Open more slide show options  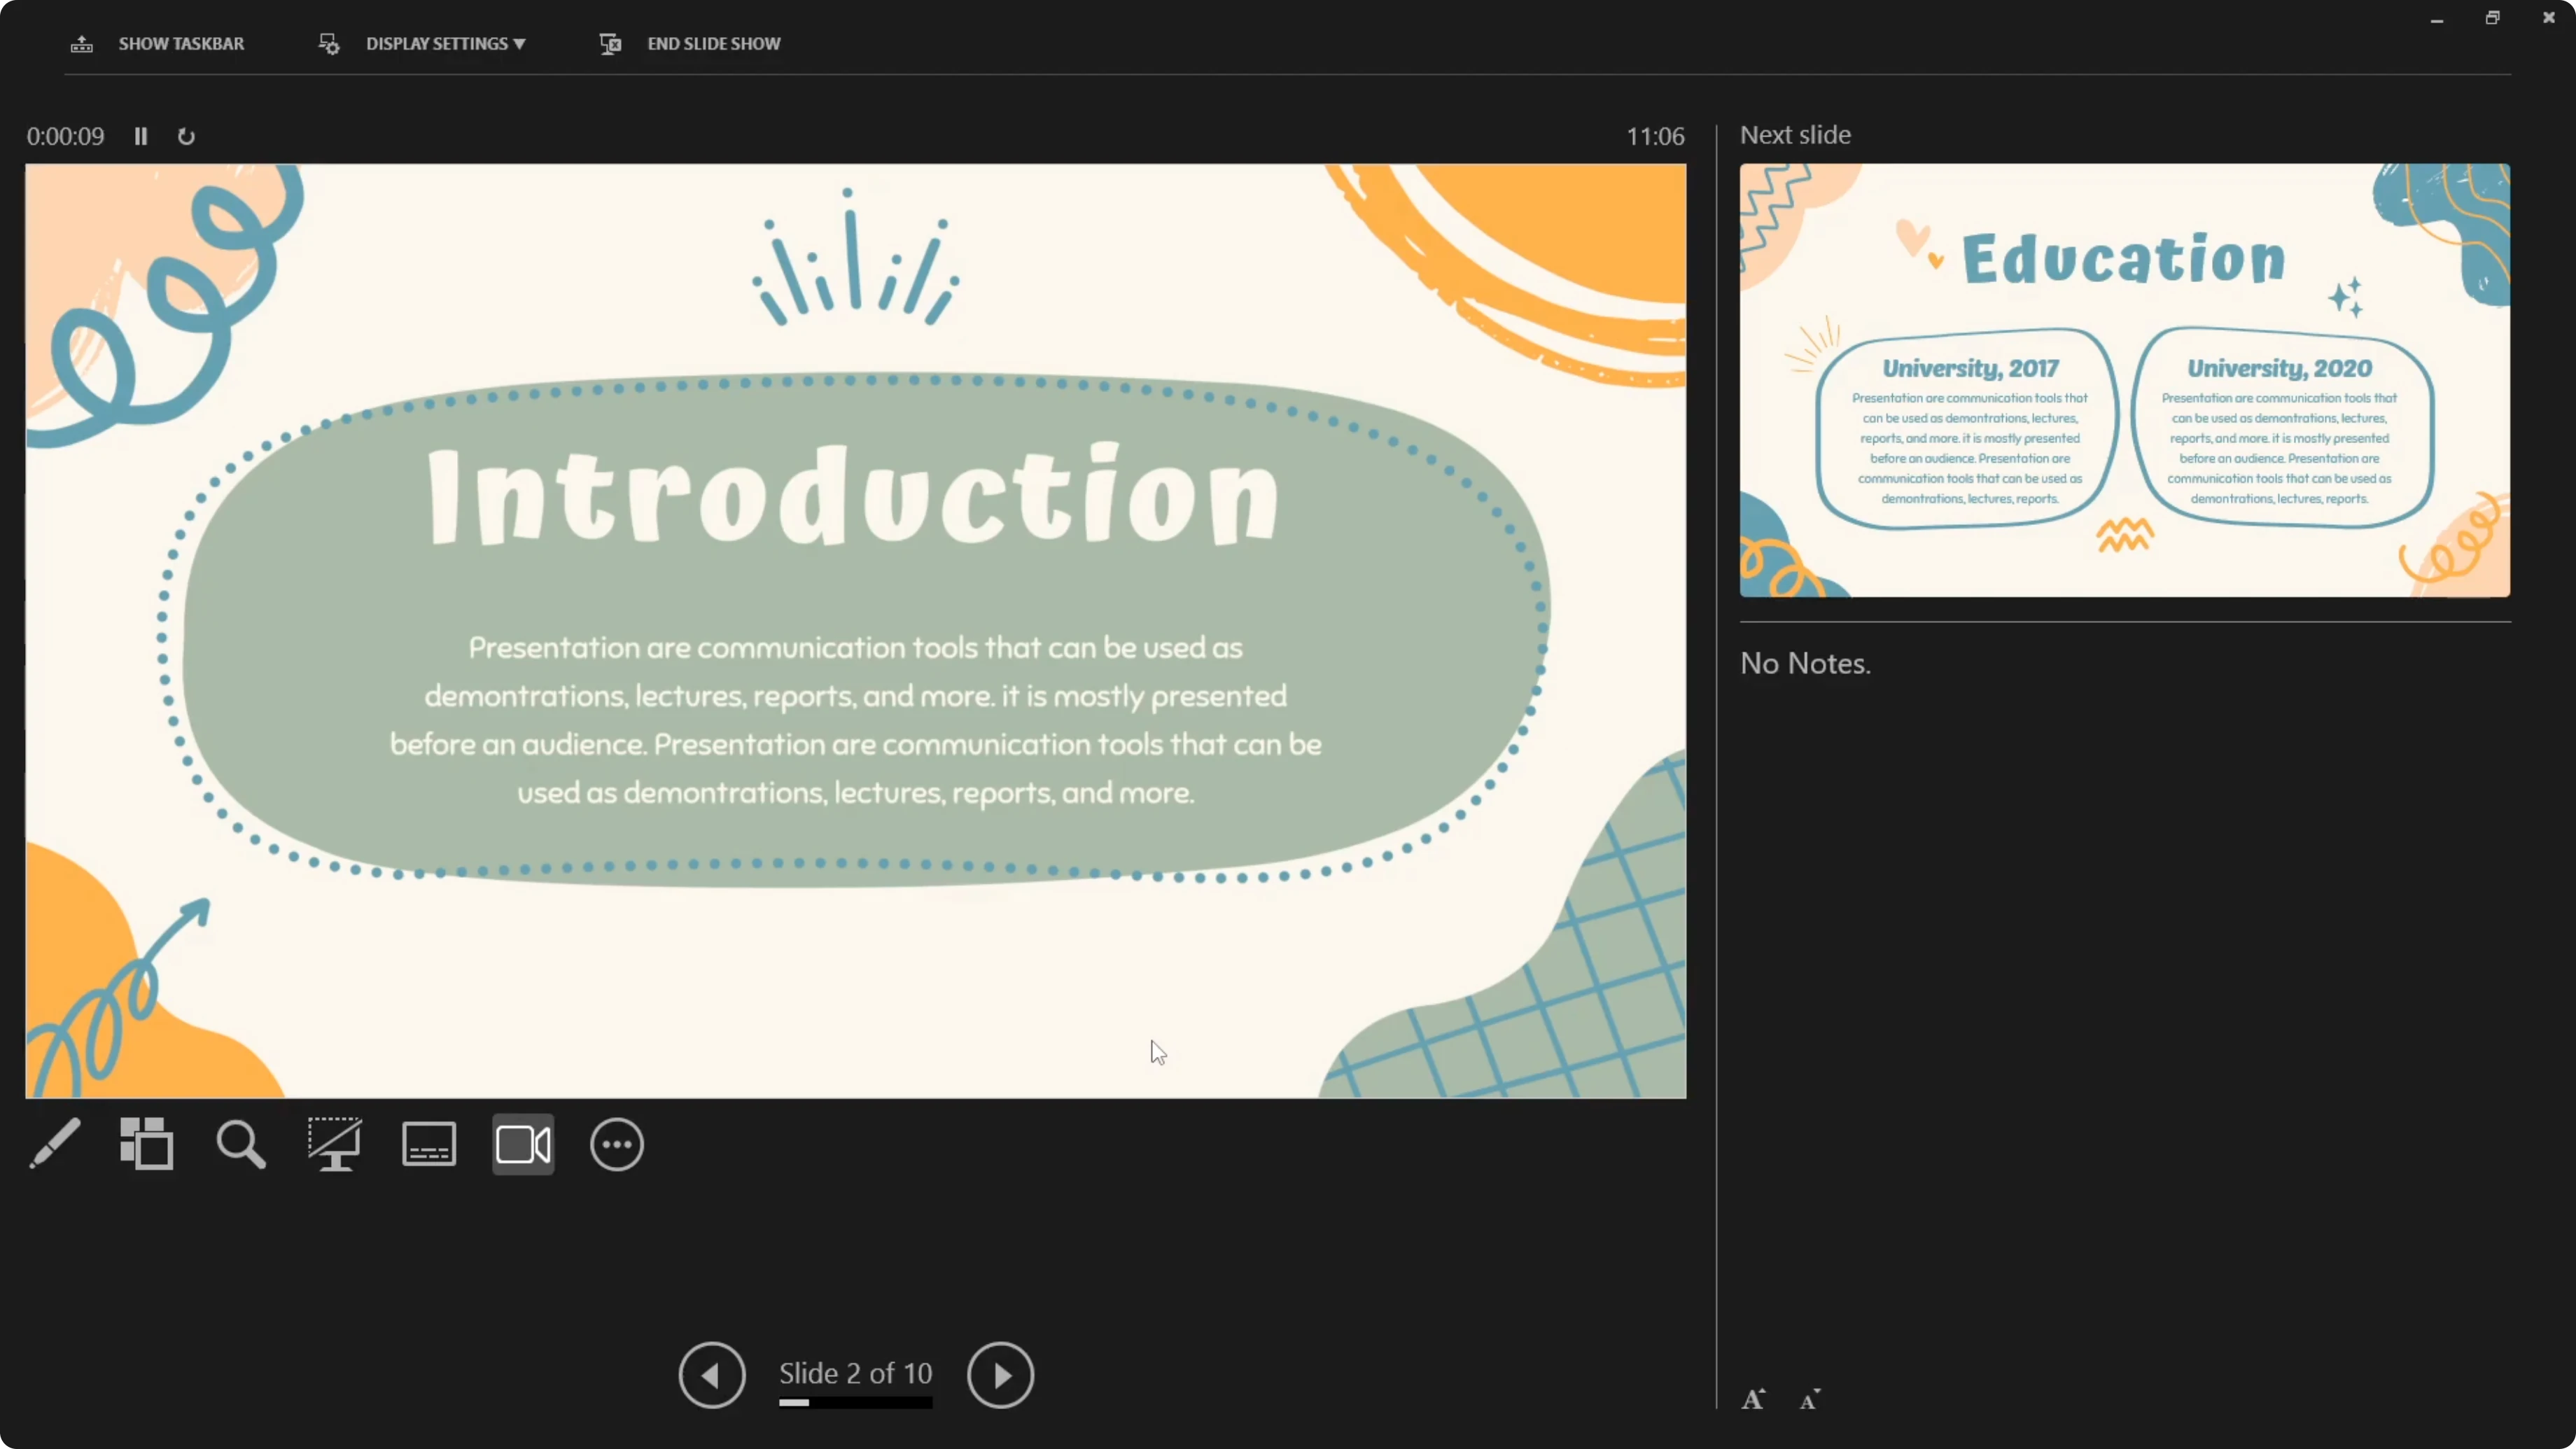coord(617,1144)
